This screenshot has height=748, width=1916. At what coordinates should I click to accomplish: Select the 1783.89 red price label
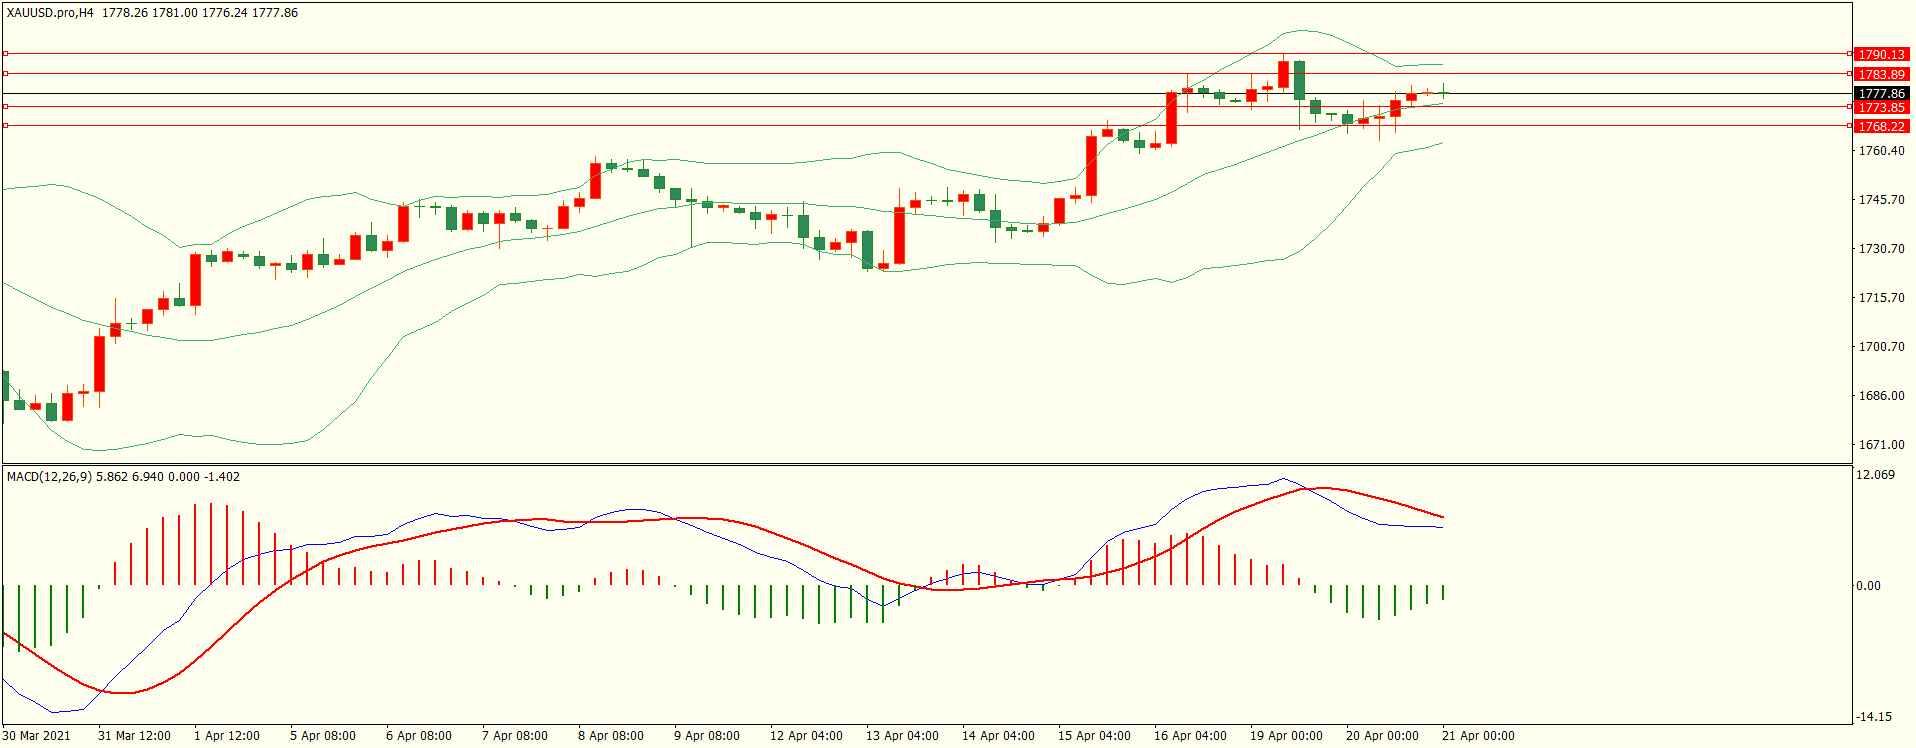[x=1881, y=75]
